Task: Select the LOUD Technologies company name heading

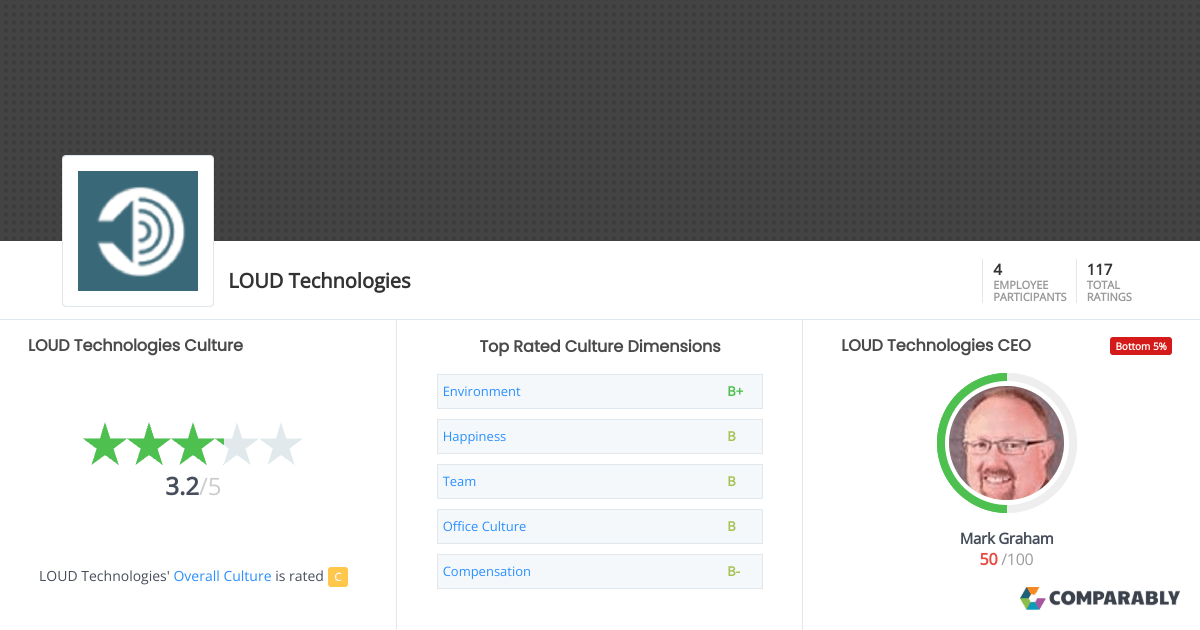Action: [320, 281]
